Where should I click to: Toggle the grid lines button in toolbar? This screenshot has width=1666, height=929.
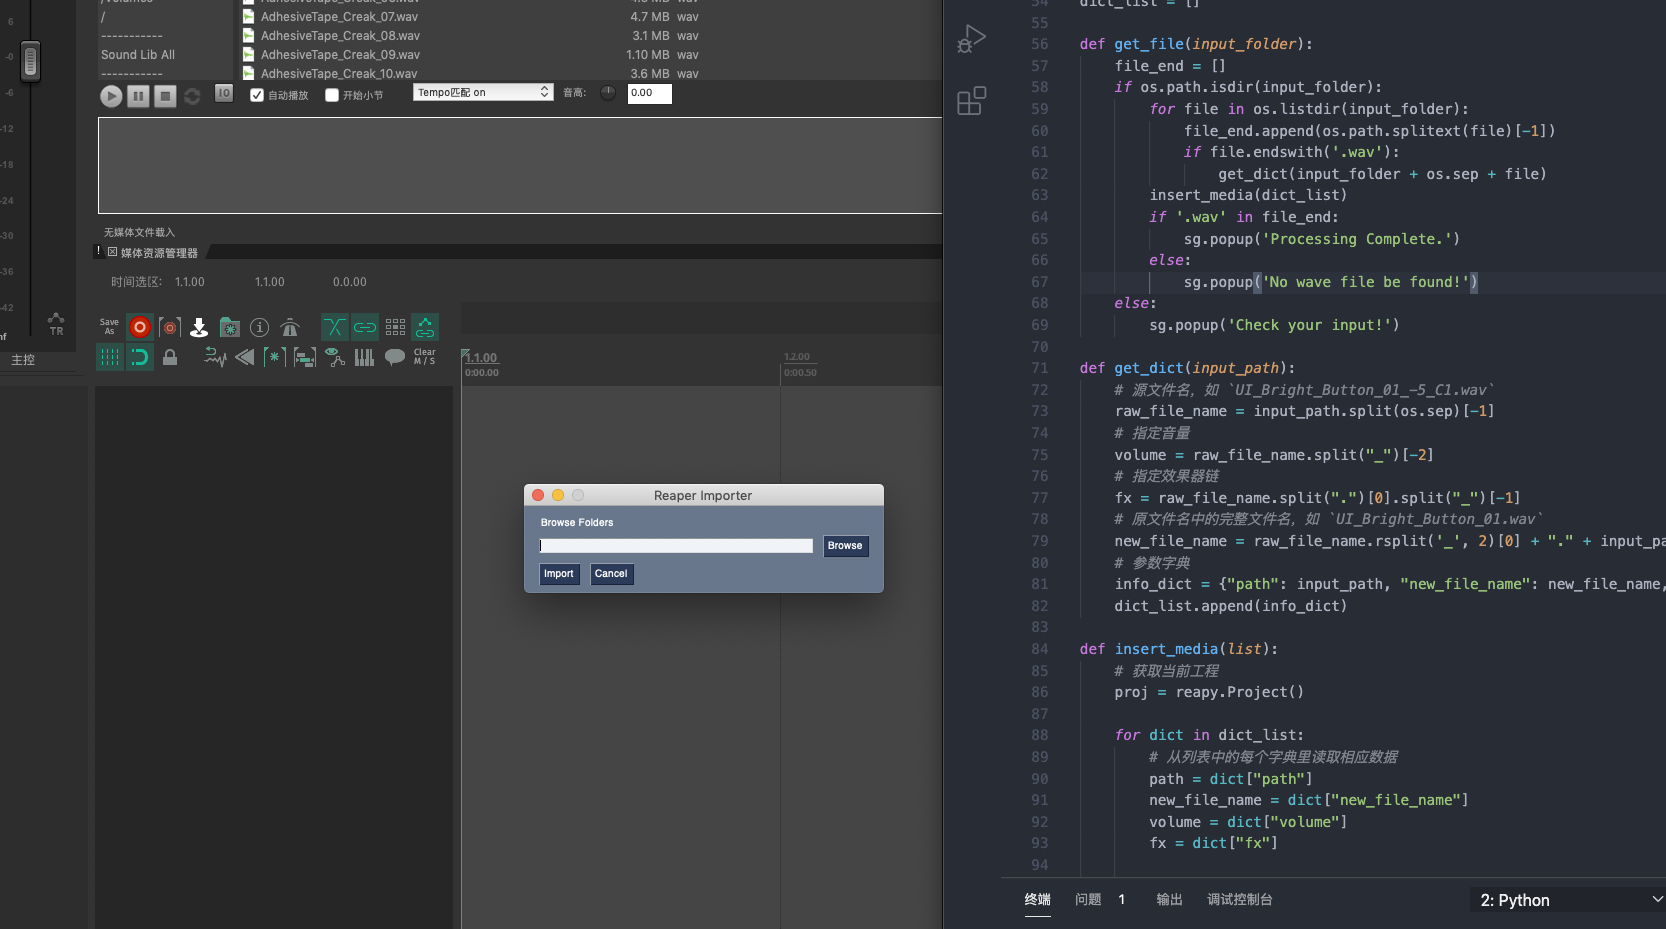tap(110, 358)
